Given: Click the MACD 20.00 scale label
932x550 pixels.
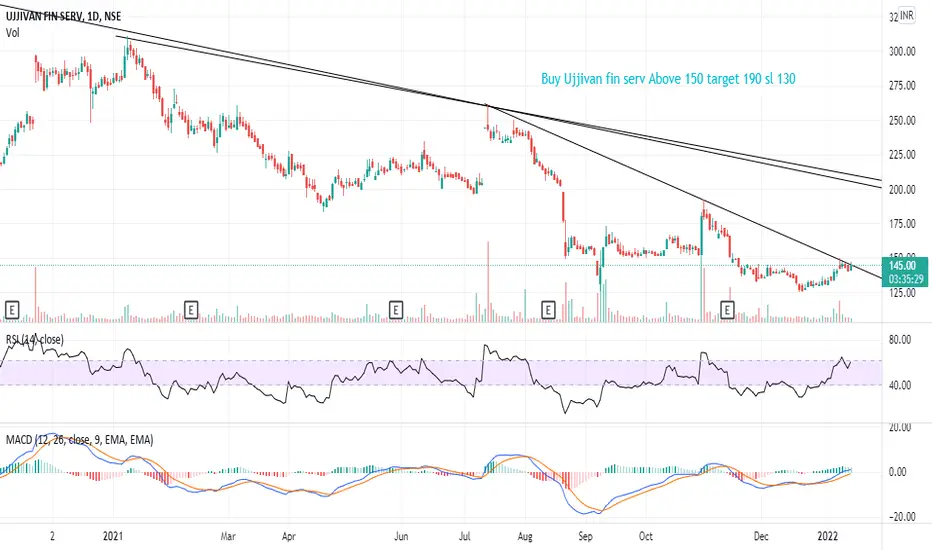Looking at the screenshot, I should click(900, 428).
